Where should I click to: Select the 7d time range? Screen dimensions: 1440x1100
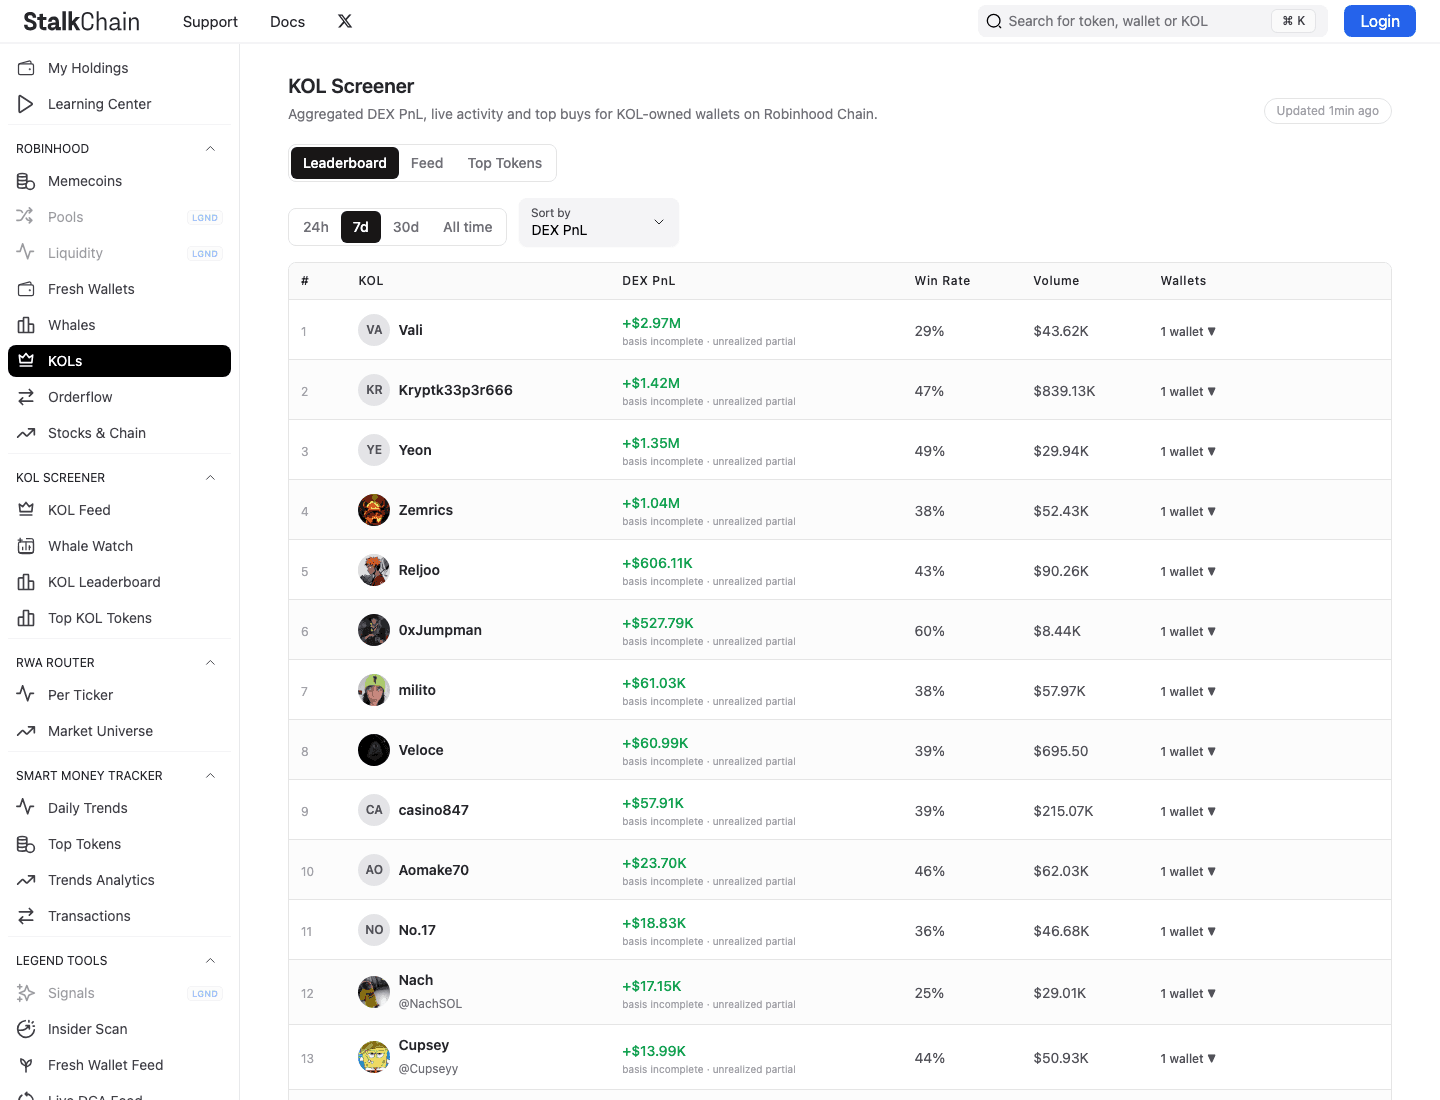click(361, 227)
